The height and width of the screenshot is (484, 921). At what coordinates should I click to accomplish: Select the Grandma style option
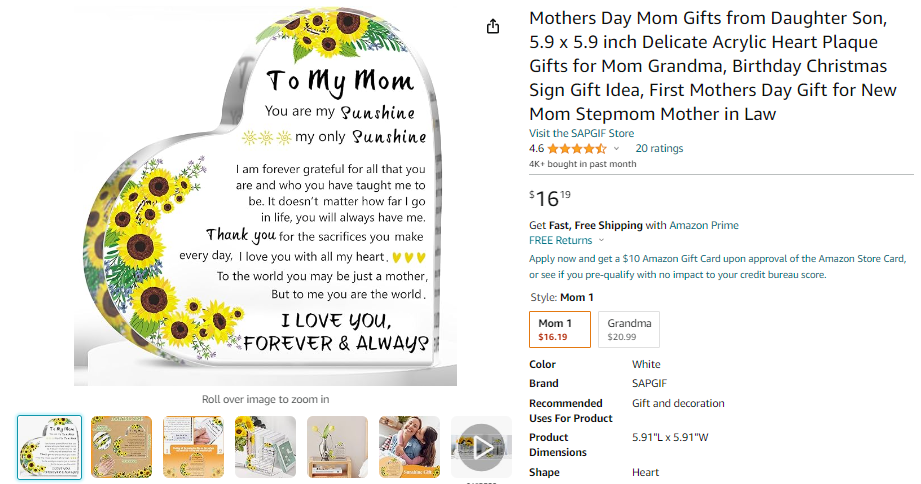click(628, 330)
